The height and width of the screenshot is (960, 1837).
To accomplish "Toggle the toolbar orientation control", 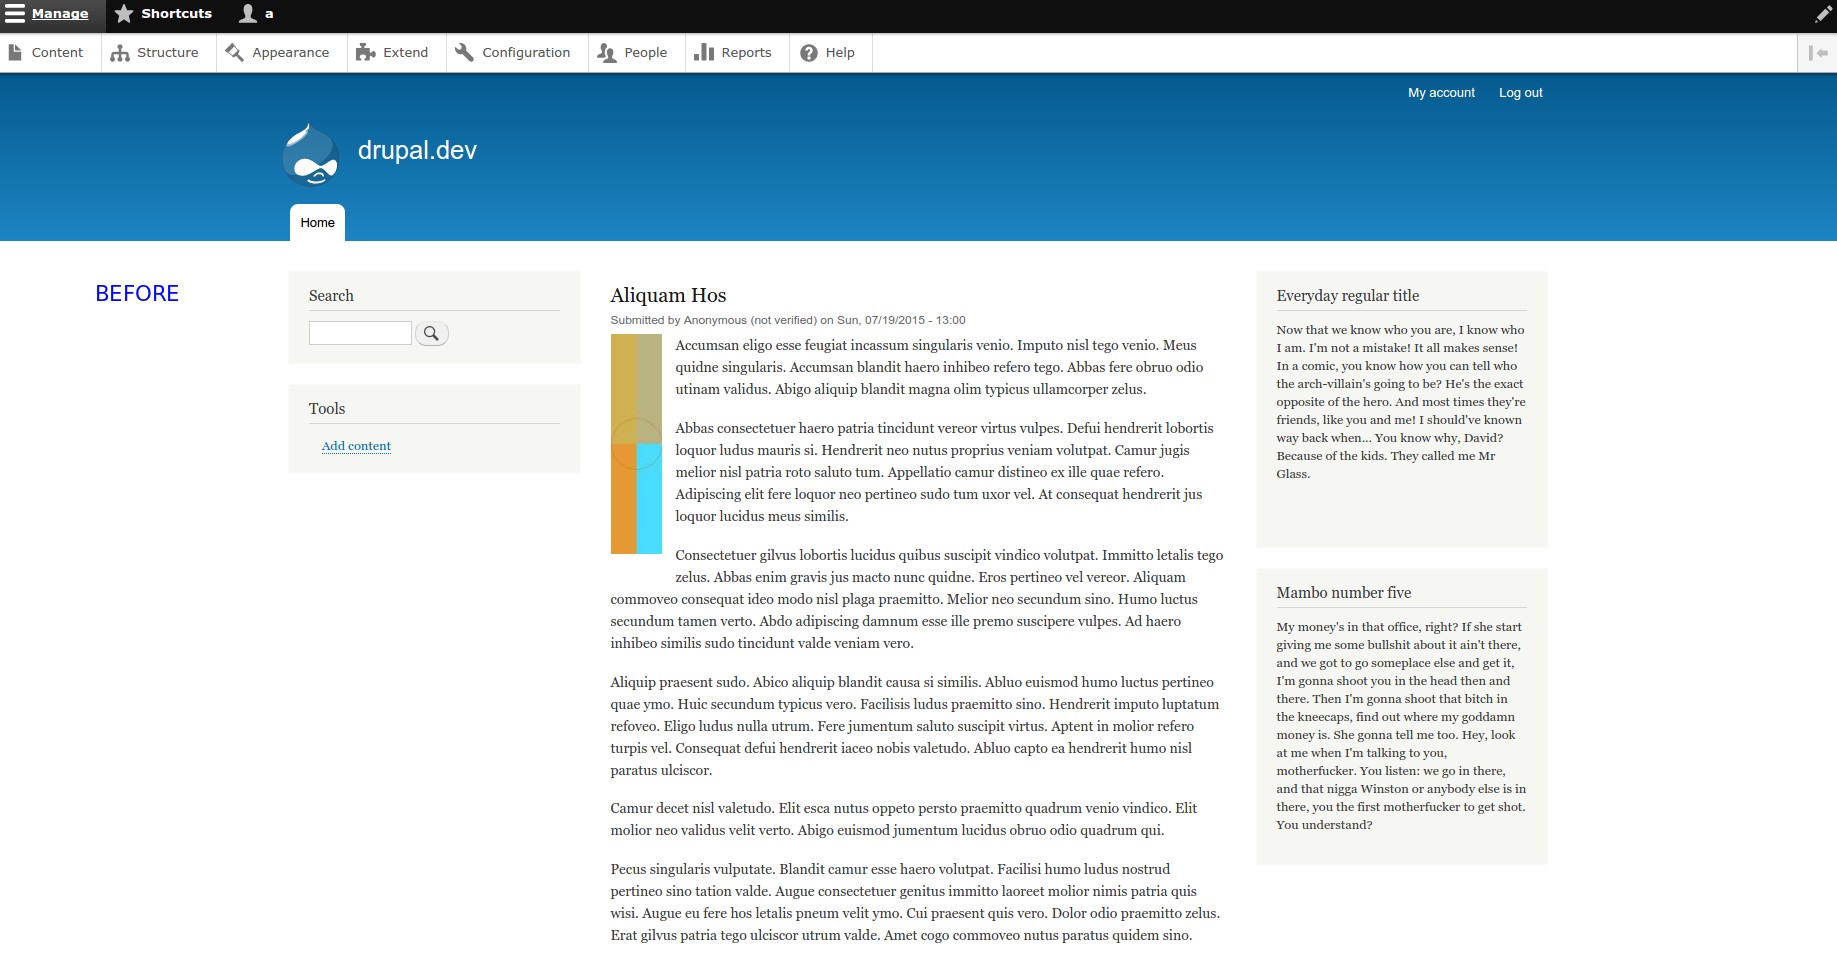I will pyautogui.click(x=1816, y=52).
